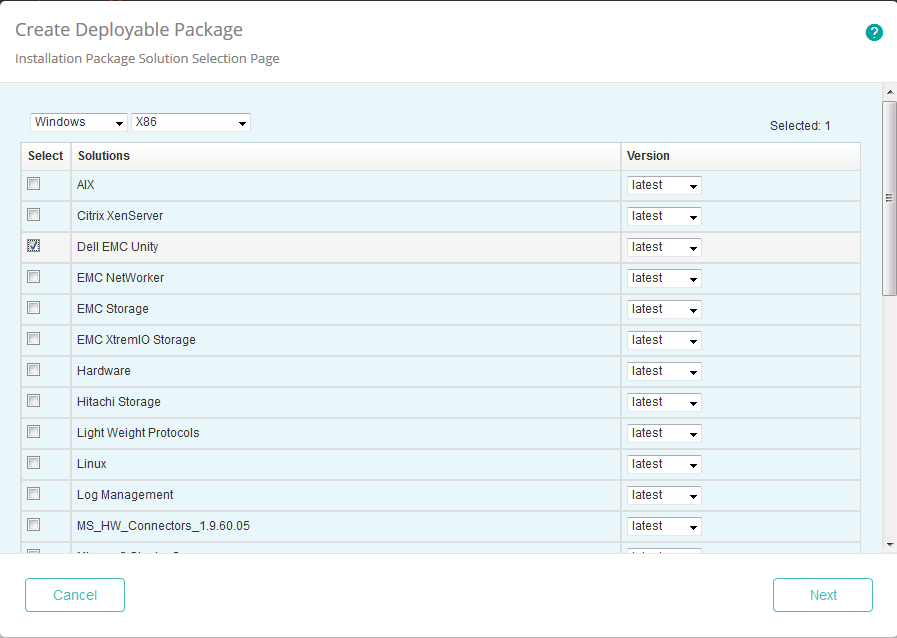Check the Citrix XenServer solution
Image resolution: width=897 pixels, height=638 pixels.
pos(33,215)
